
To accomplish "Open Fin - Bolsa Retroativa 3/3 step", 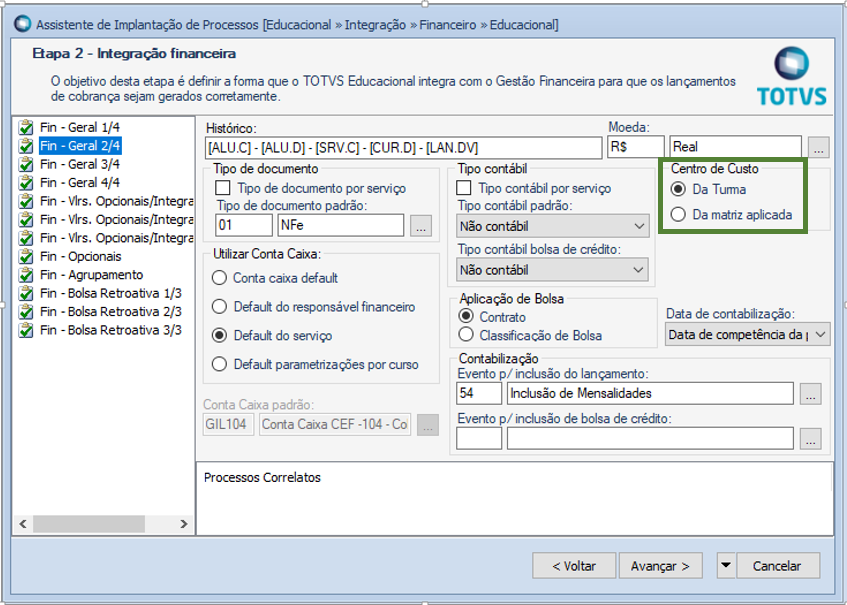I will (111, 330).
